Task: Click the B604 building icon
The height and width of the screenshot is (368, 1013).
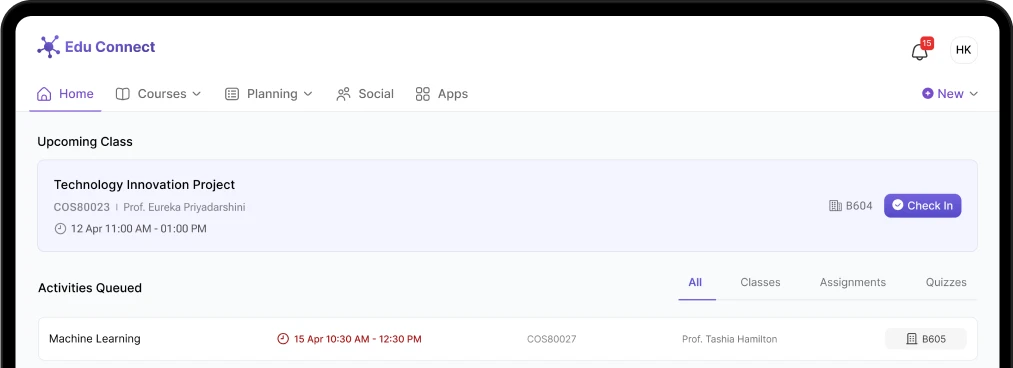Action: point(835,206)
